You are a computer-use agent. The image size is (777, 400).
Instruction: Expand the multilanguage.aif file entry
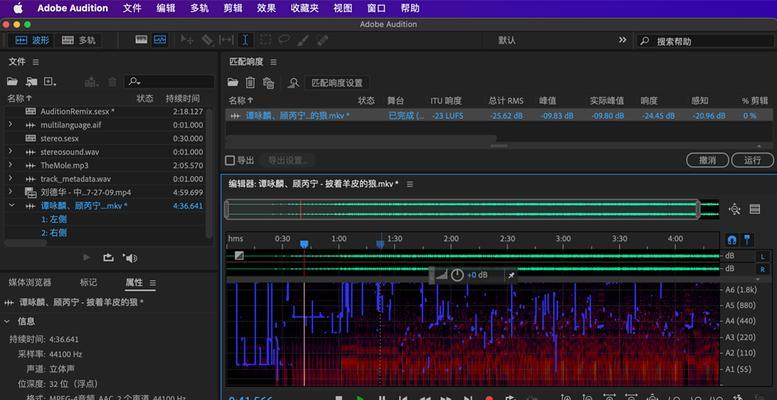[x=10, y=125]
